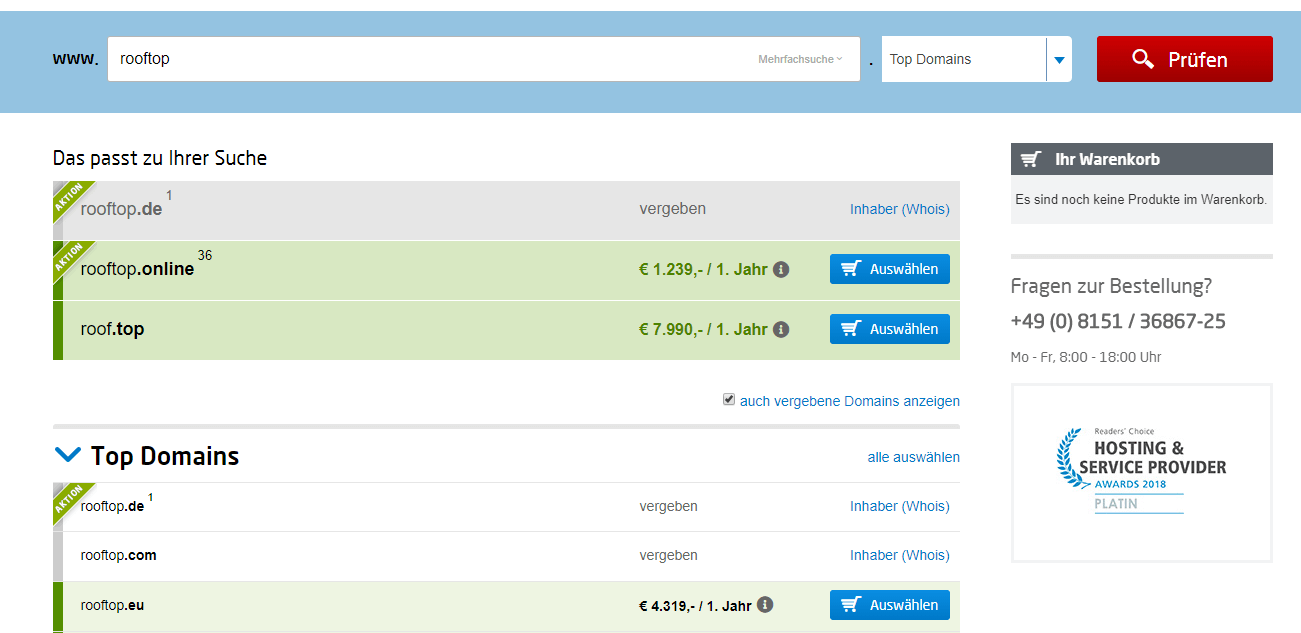Image resolution: width=1301 pixels, height=633 pixels.
Task: Click the roof.top domain name
Action: [112, 329]
